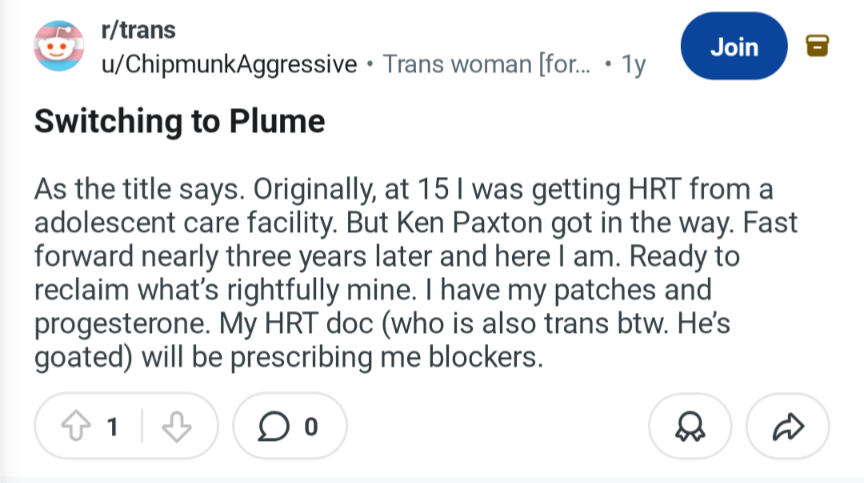Screen dimensions: 864x483
Task: Click the 1y post timestamp
Action: (633, 65)
